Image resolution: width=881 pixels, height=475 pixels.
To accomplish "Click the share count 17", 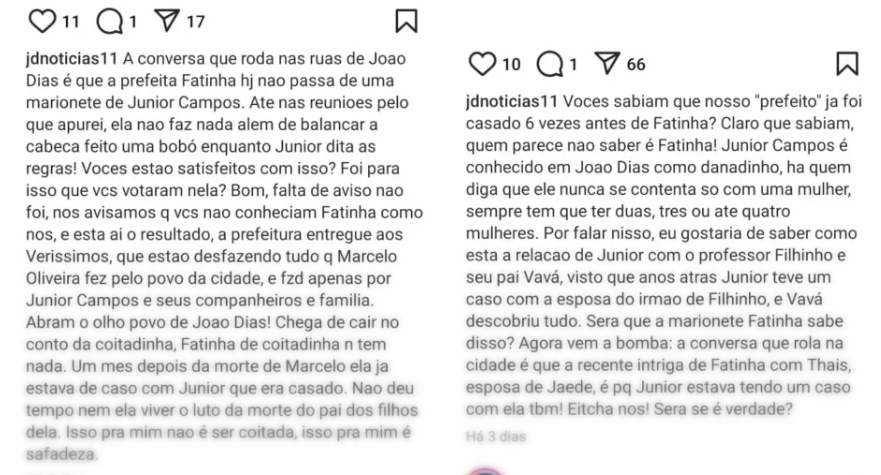I will point(195,20).
